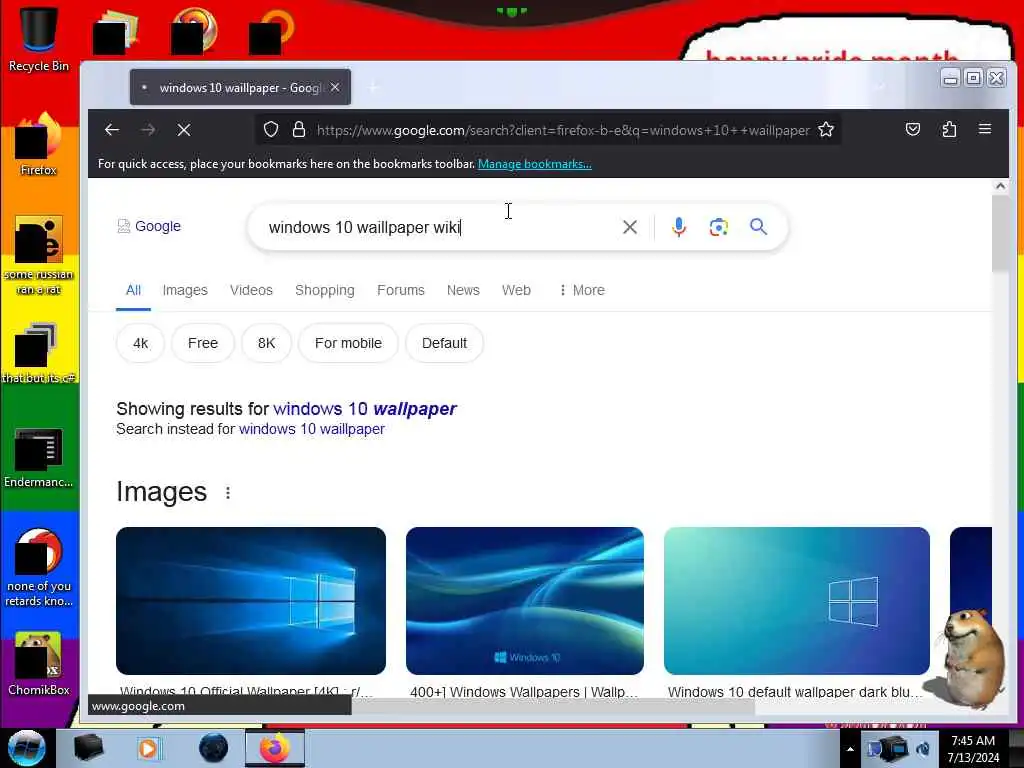
Task: Open the Images section three-dot options
Action: pyautogui.click(x=228, y=492)
